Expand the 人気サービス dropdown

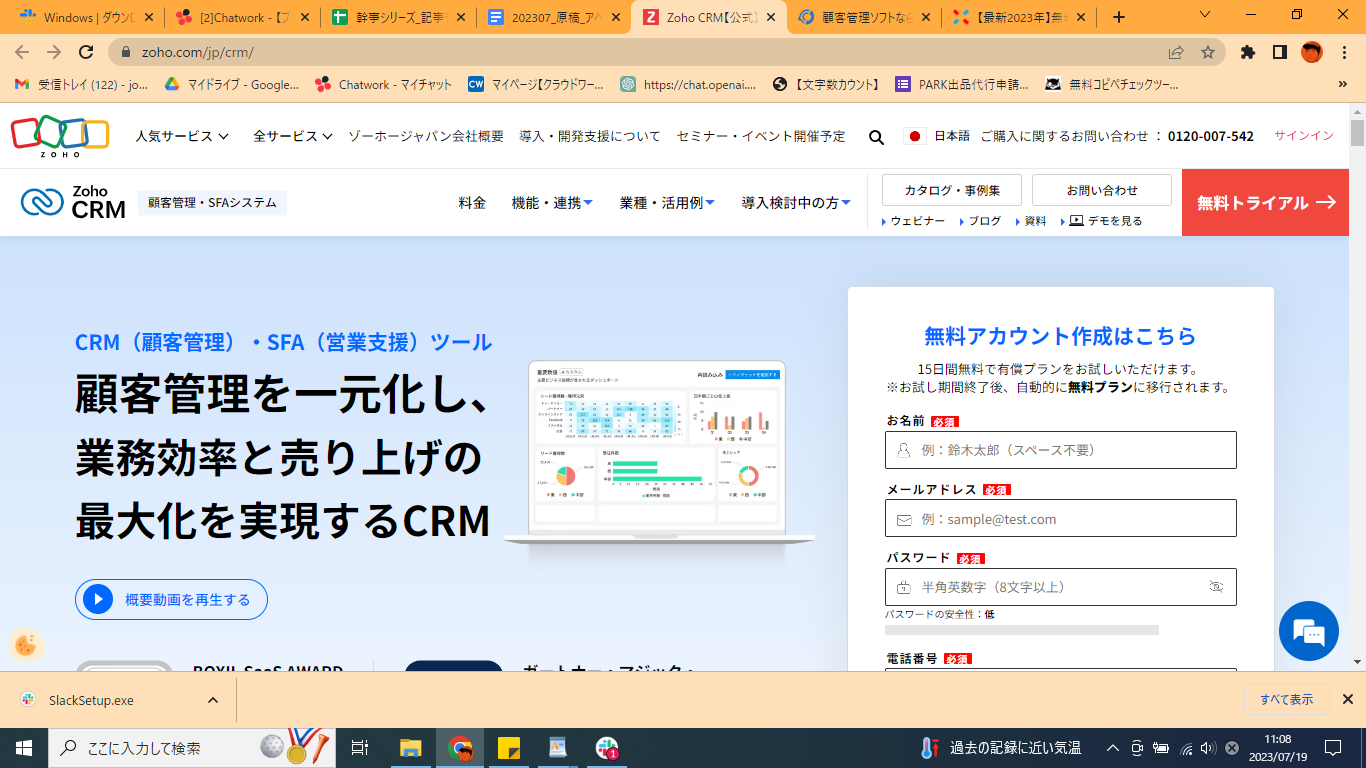182,136
